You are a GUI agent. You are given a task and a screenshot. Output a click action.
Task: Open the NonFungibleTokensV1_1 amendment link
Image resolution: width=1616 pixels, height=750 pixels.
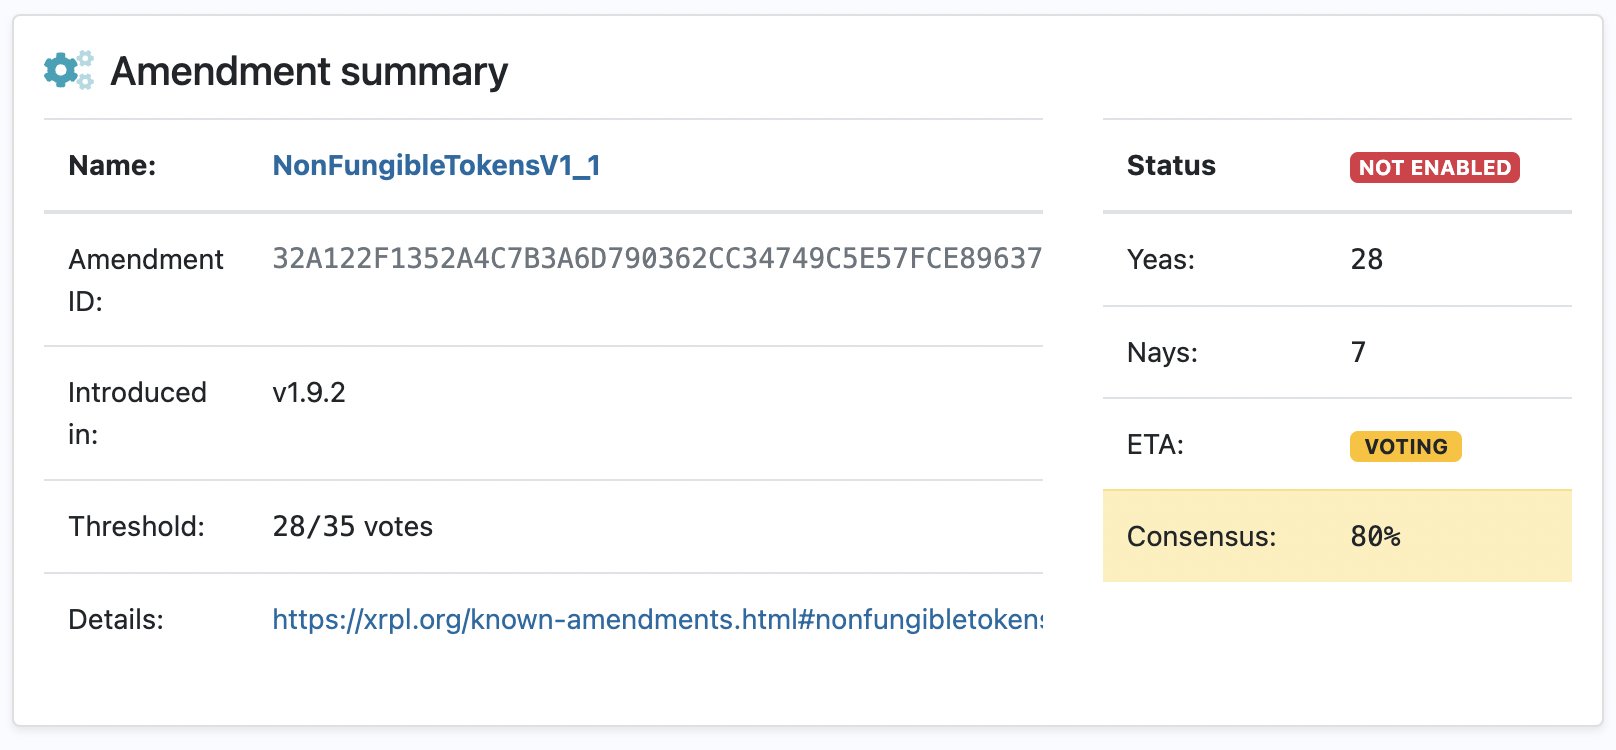[436, 165]
